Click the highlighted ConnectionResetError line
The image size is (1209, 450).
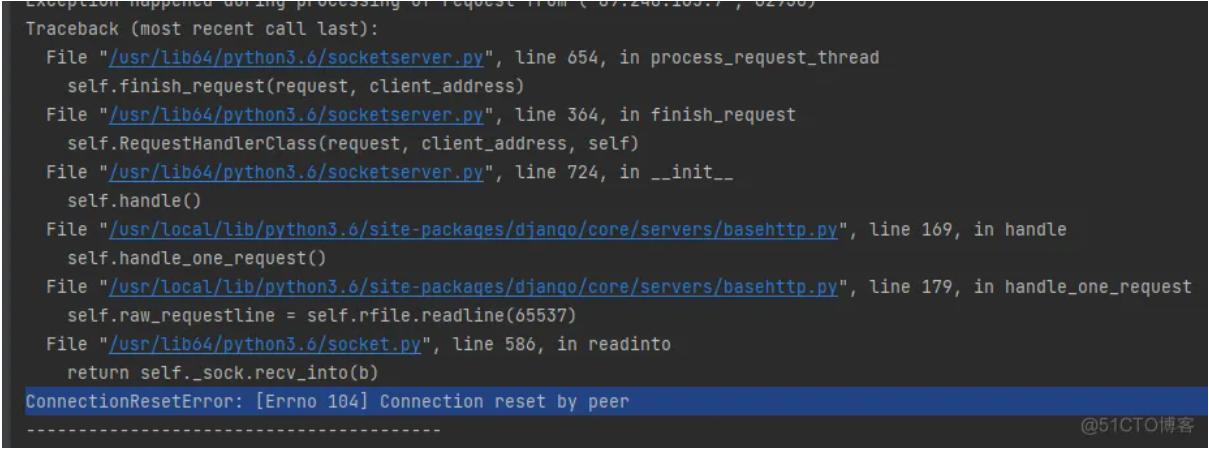(327, 403)
